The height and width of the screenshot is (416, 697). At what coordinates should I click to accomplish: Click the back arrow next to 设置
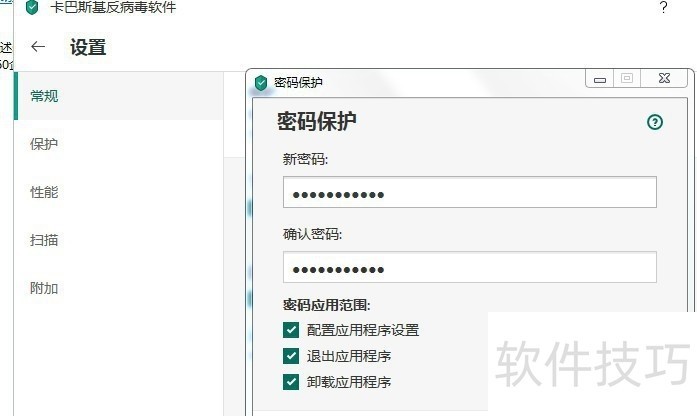pyautogui.click(x=38, y=46)
